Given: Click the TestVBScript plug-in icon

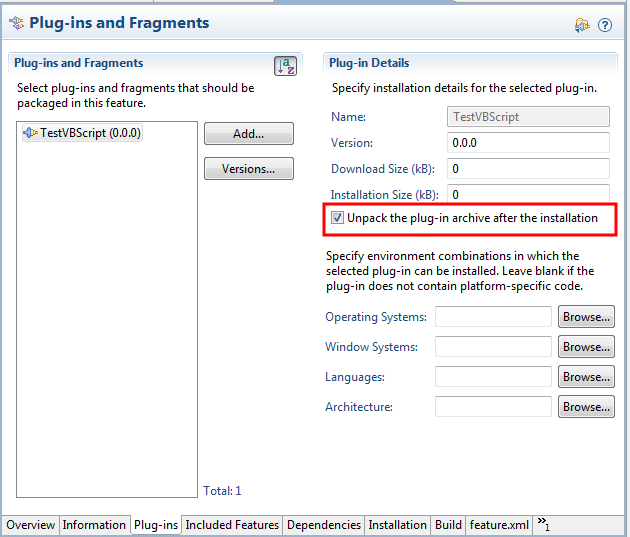Looking at the screenshot, I should pos(30,133).
